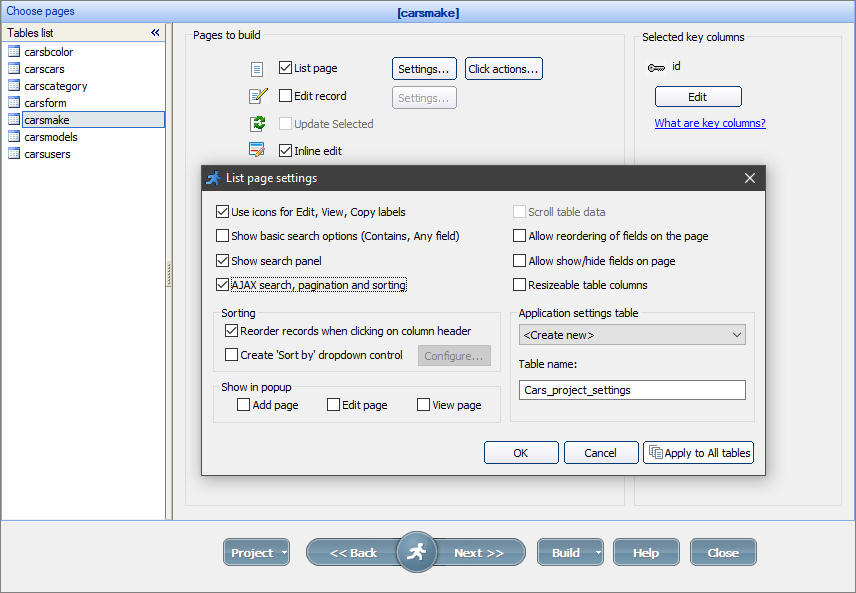Enable Show basic search options
856x593 pixels.
tap(222, 235)
